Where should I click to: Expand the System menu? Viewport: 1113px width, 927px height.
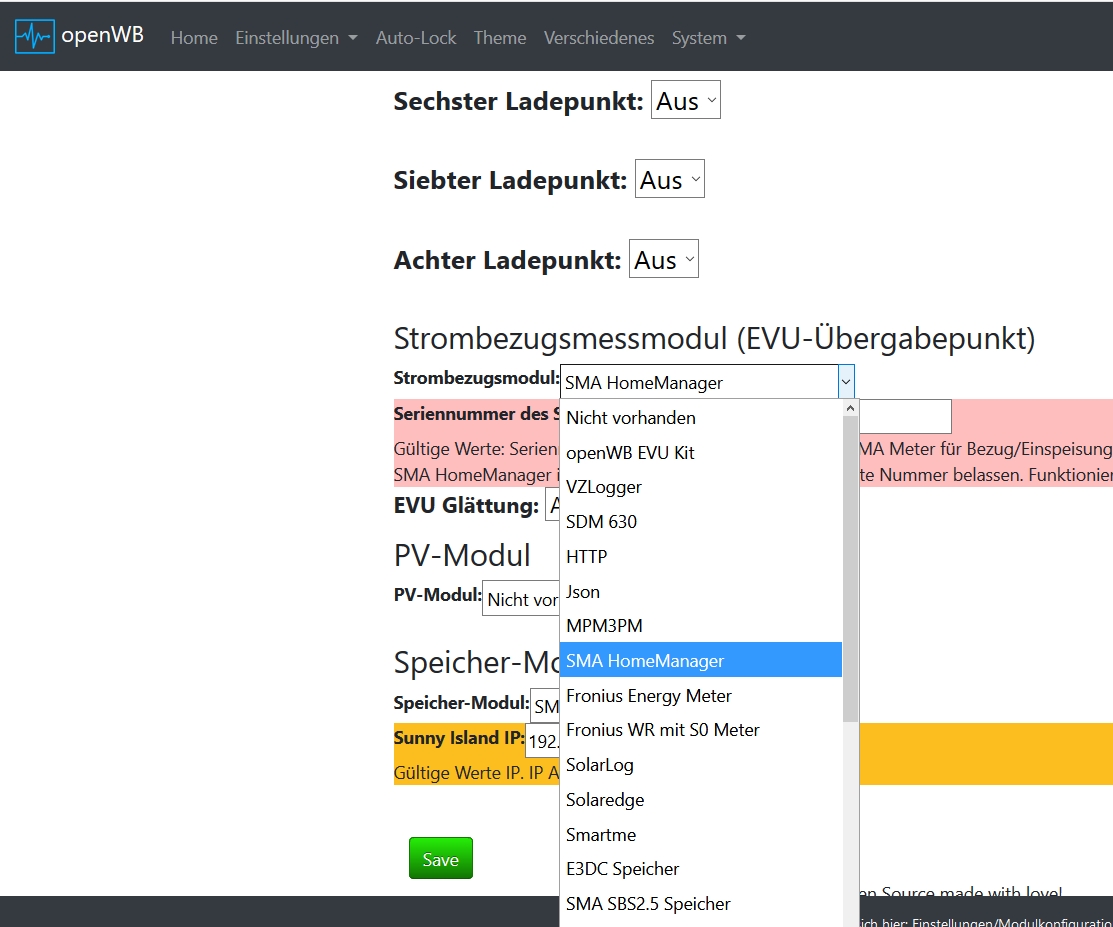coord(708,38)
